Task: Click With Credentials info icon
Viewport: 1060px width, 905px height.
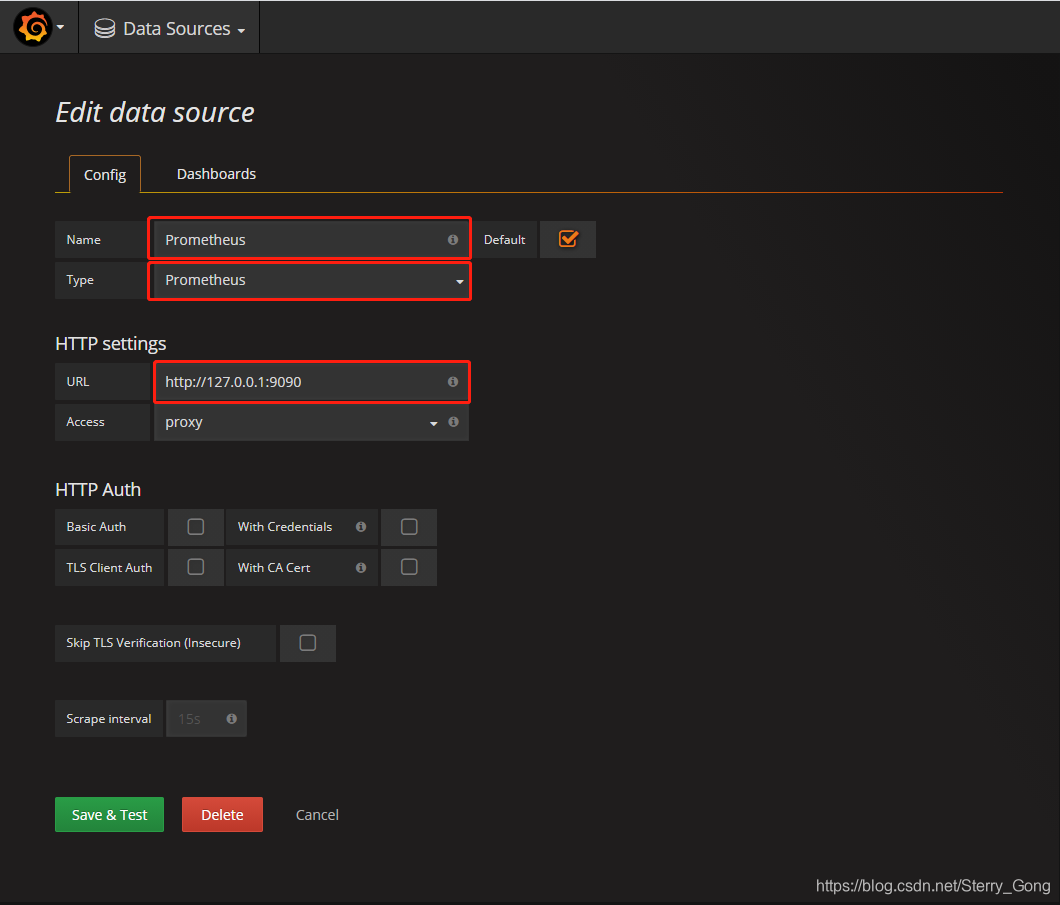Action: pos(361,527)
